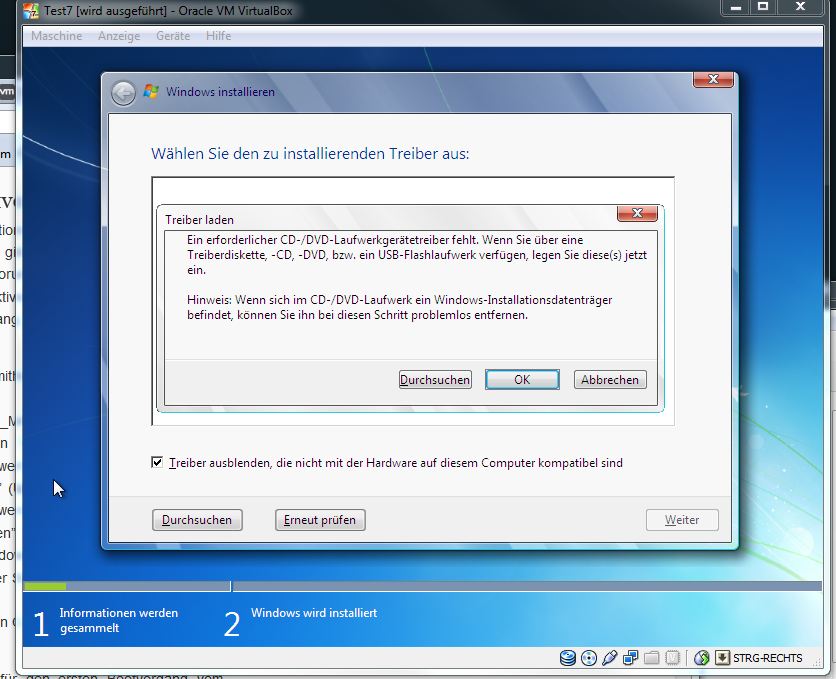Click the green installation progress bar
This screenshot has height=679, width=836.
(45, 586)
